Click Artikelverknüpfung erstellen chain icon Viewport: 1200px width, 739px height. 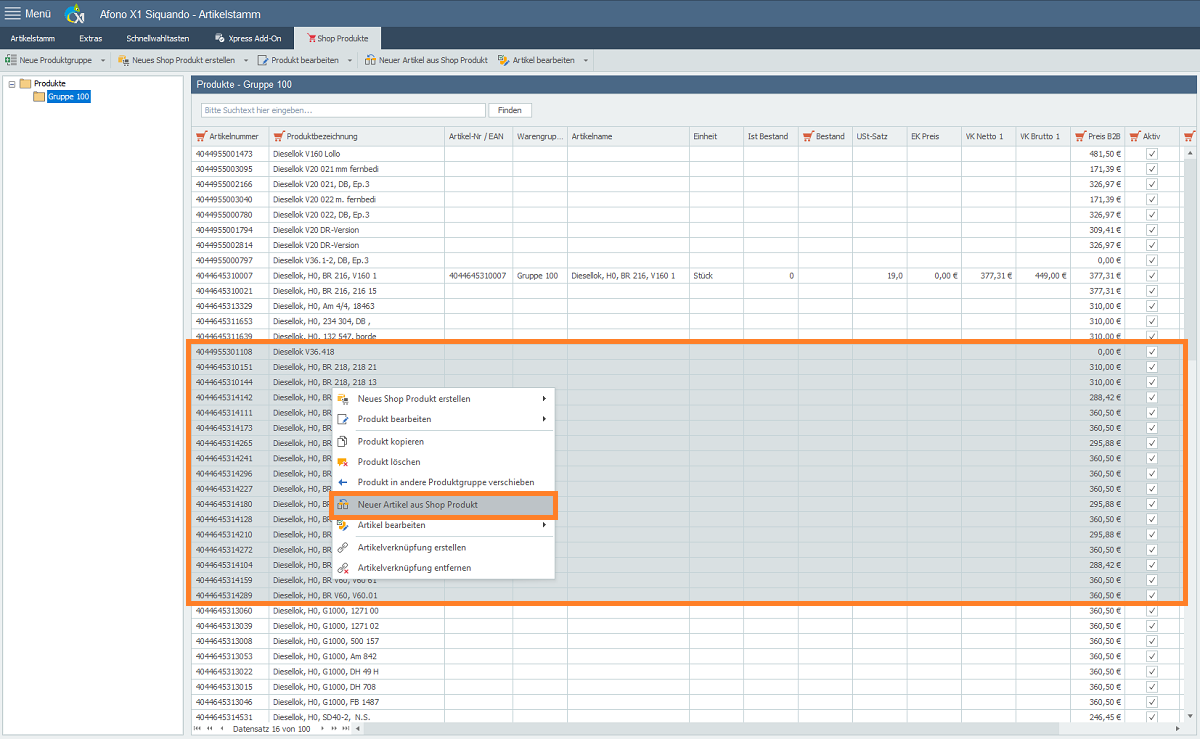(x=342, y=548)
